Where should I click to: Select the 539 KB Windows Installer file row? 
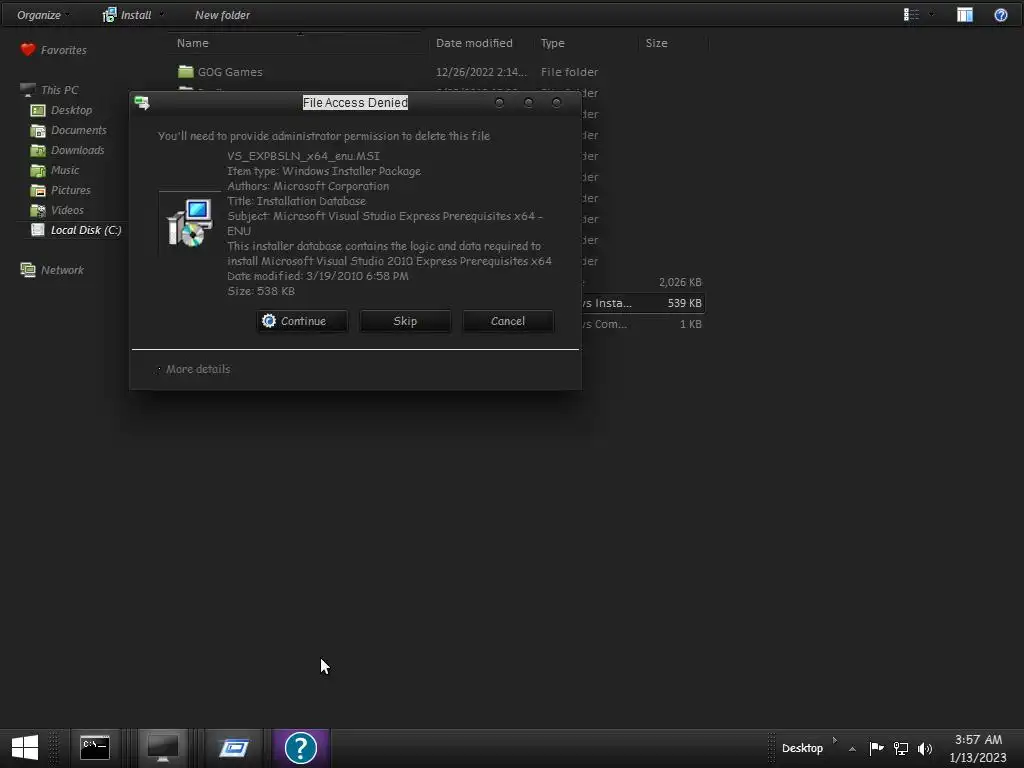click(643, 303)
